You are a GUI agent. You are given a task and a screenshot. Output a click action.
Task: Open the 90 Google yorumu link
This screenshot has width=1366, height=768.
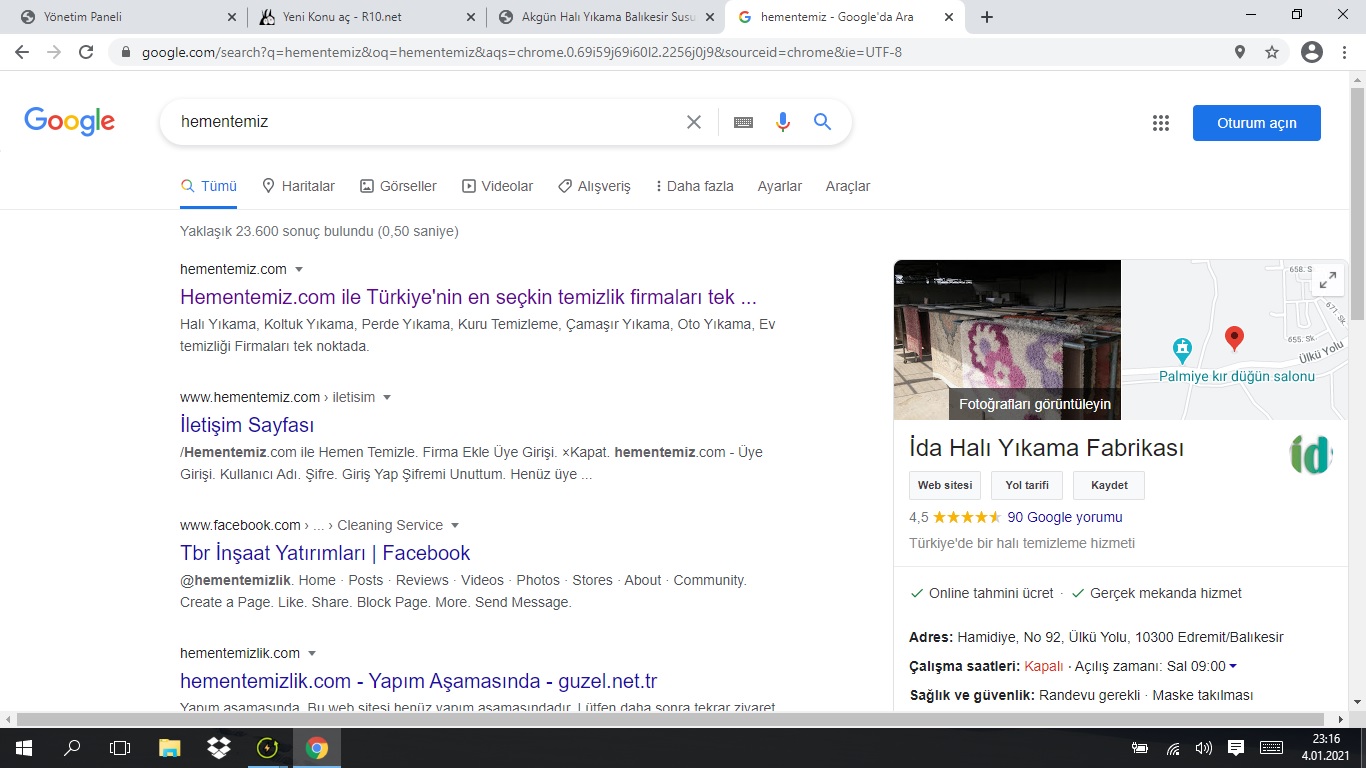tap(1065, 517)
